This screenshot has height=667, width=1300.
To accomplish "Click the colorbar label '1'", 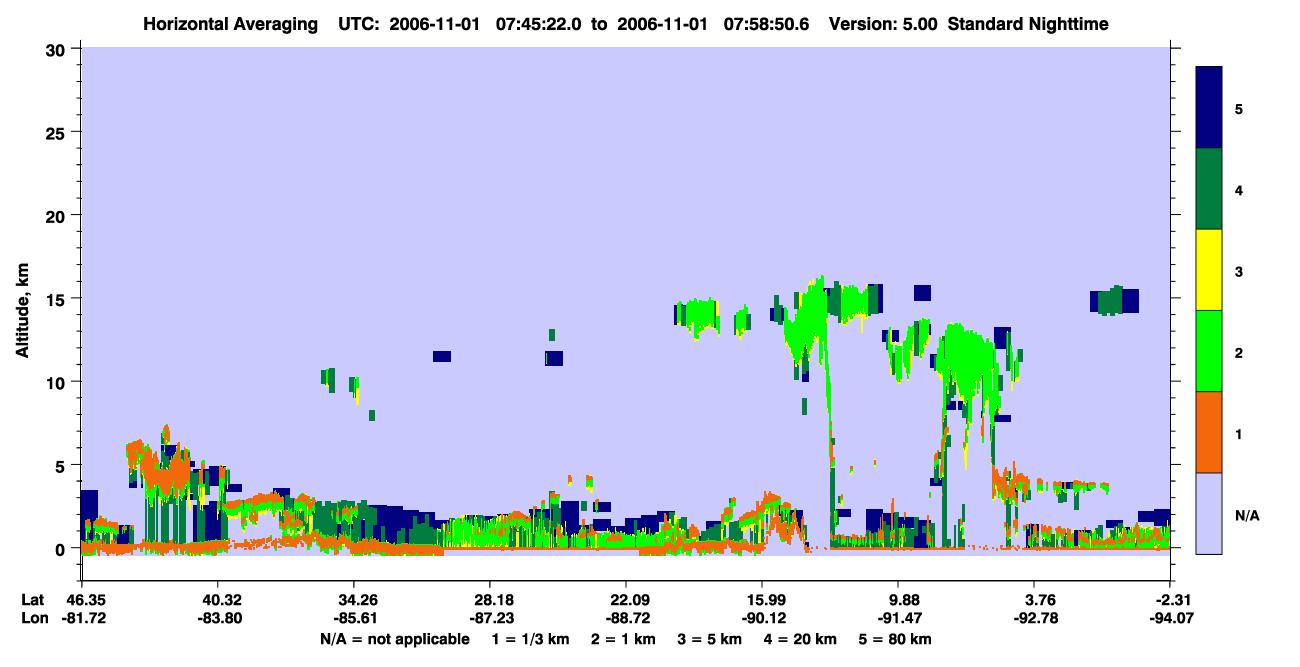I will [x=1238, y=433].
